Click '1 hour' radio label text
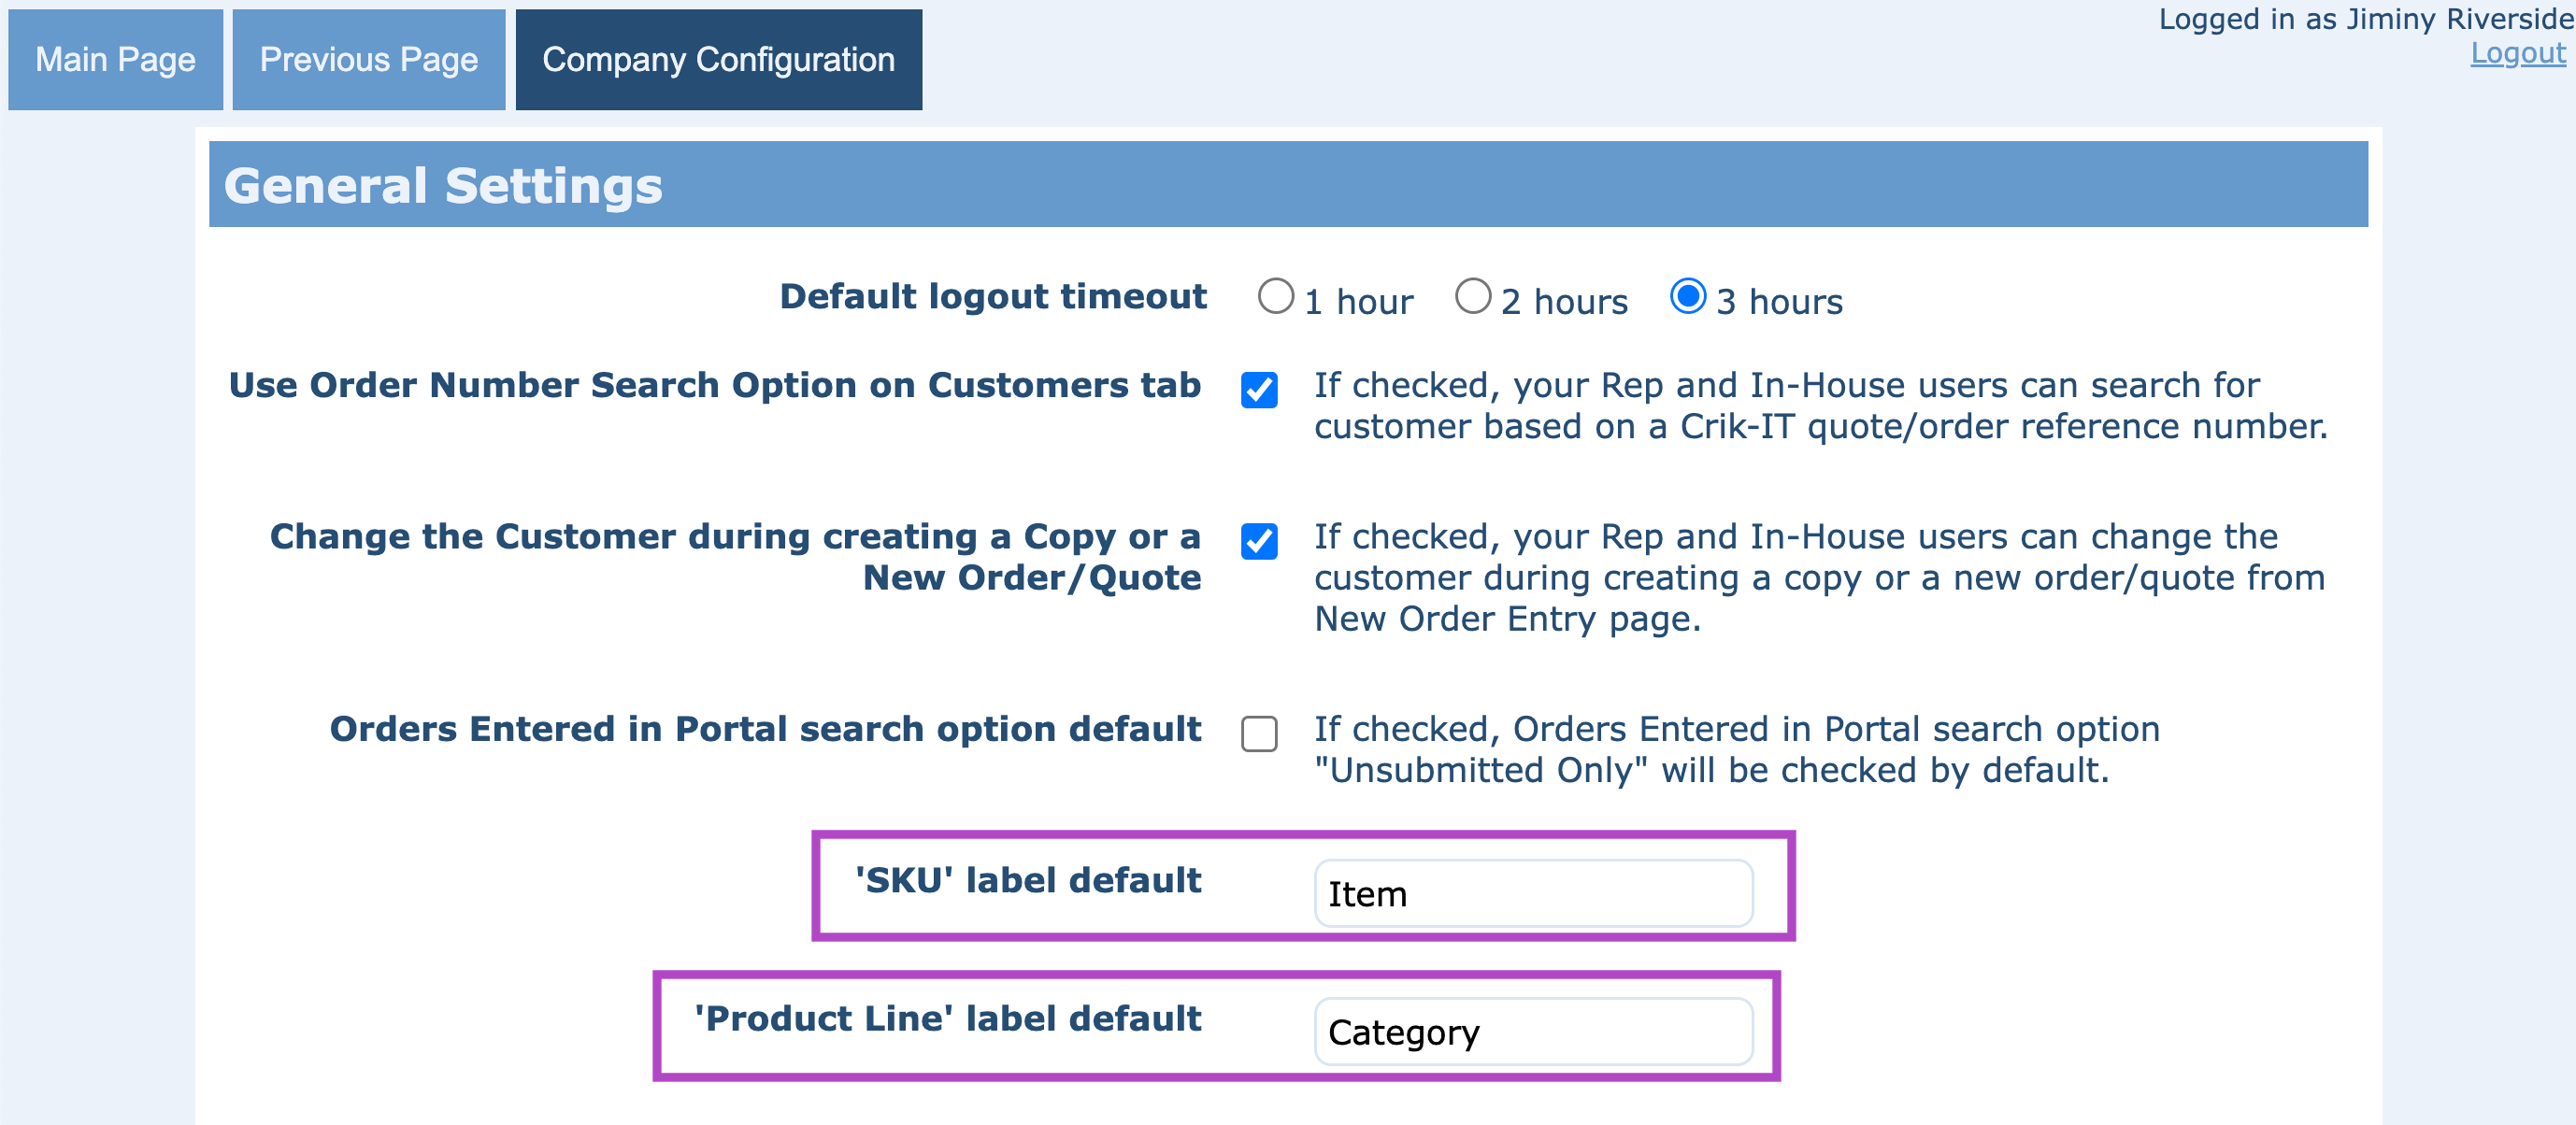Screen dimensions: 2576x1125 tap(1358, 302)
